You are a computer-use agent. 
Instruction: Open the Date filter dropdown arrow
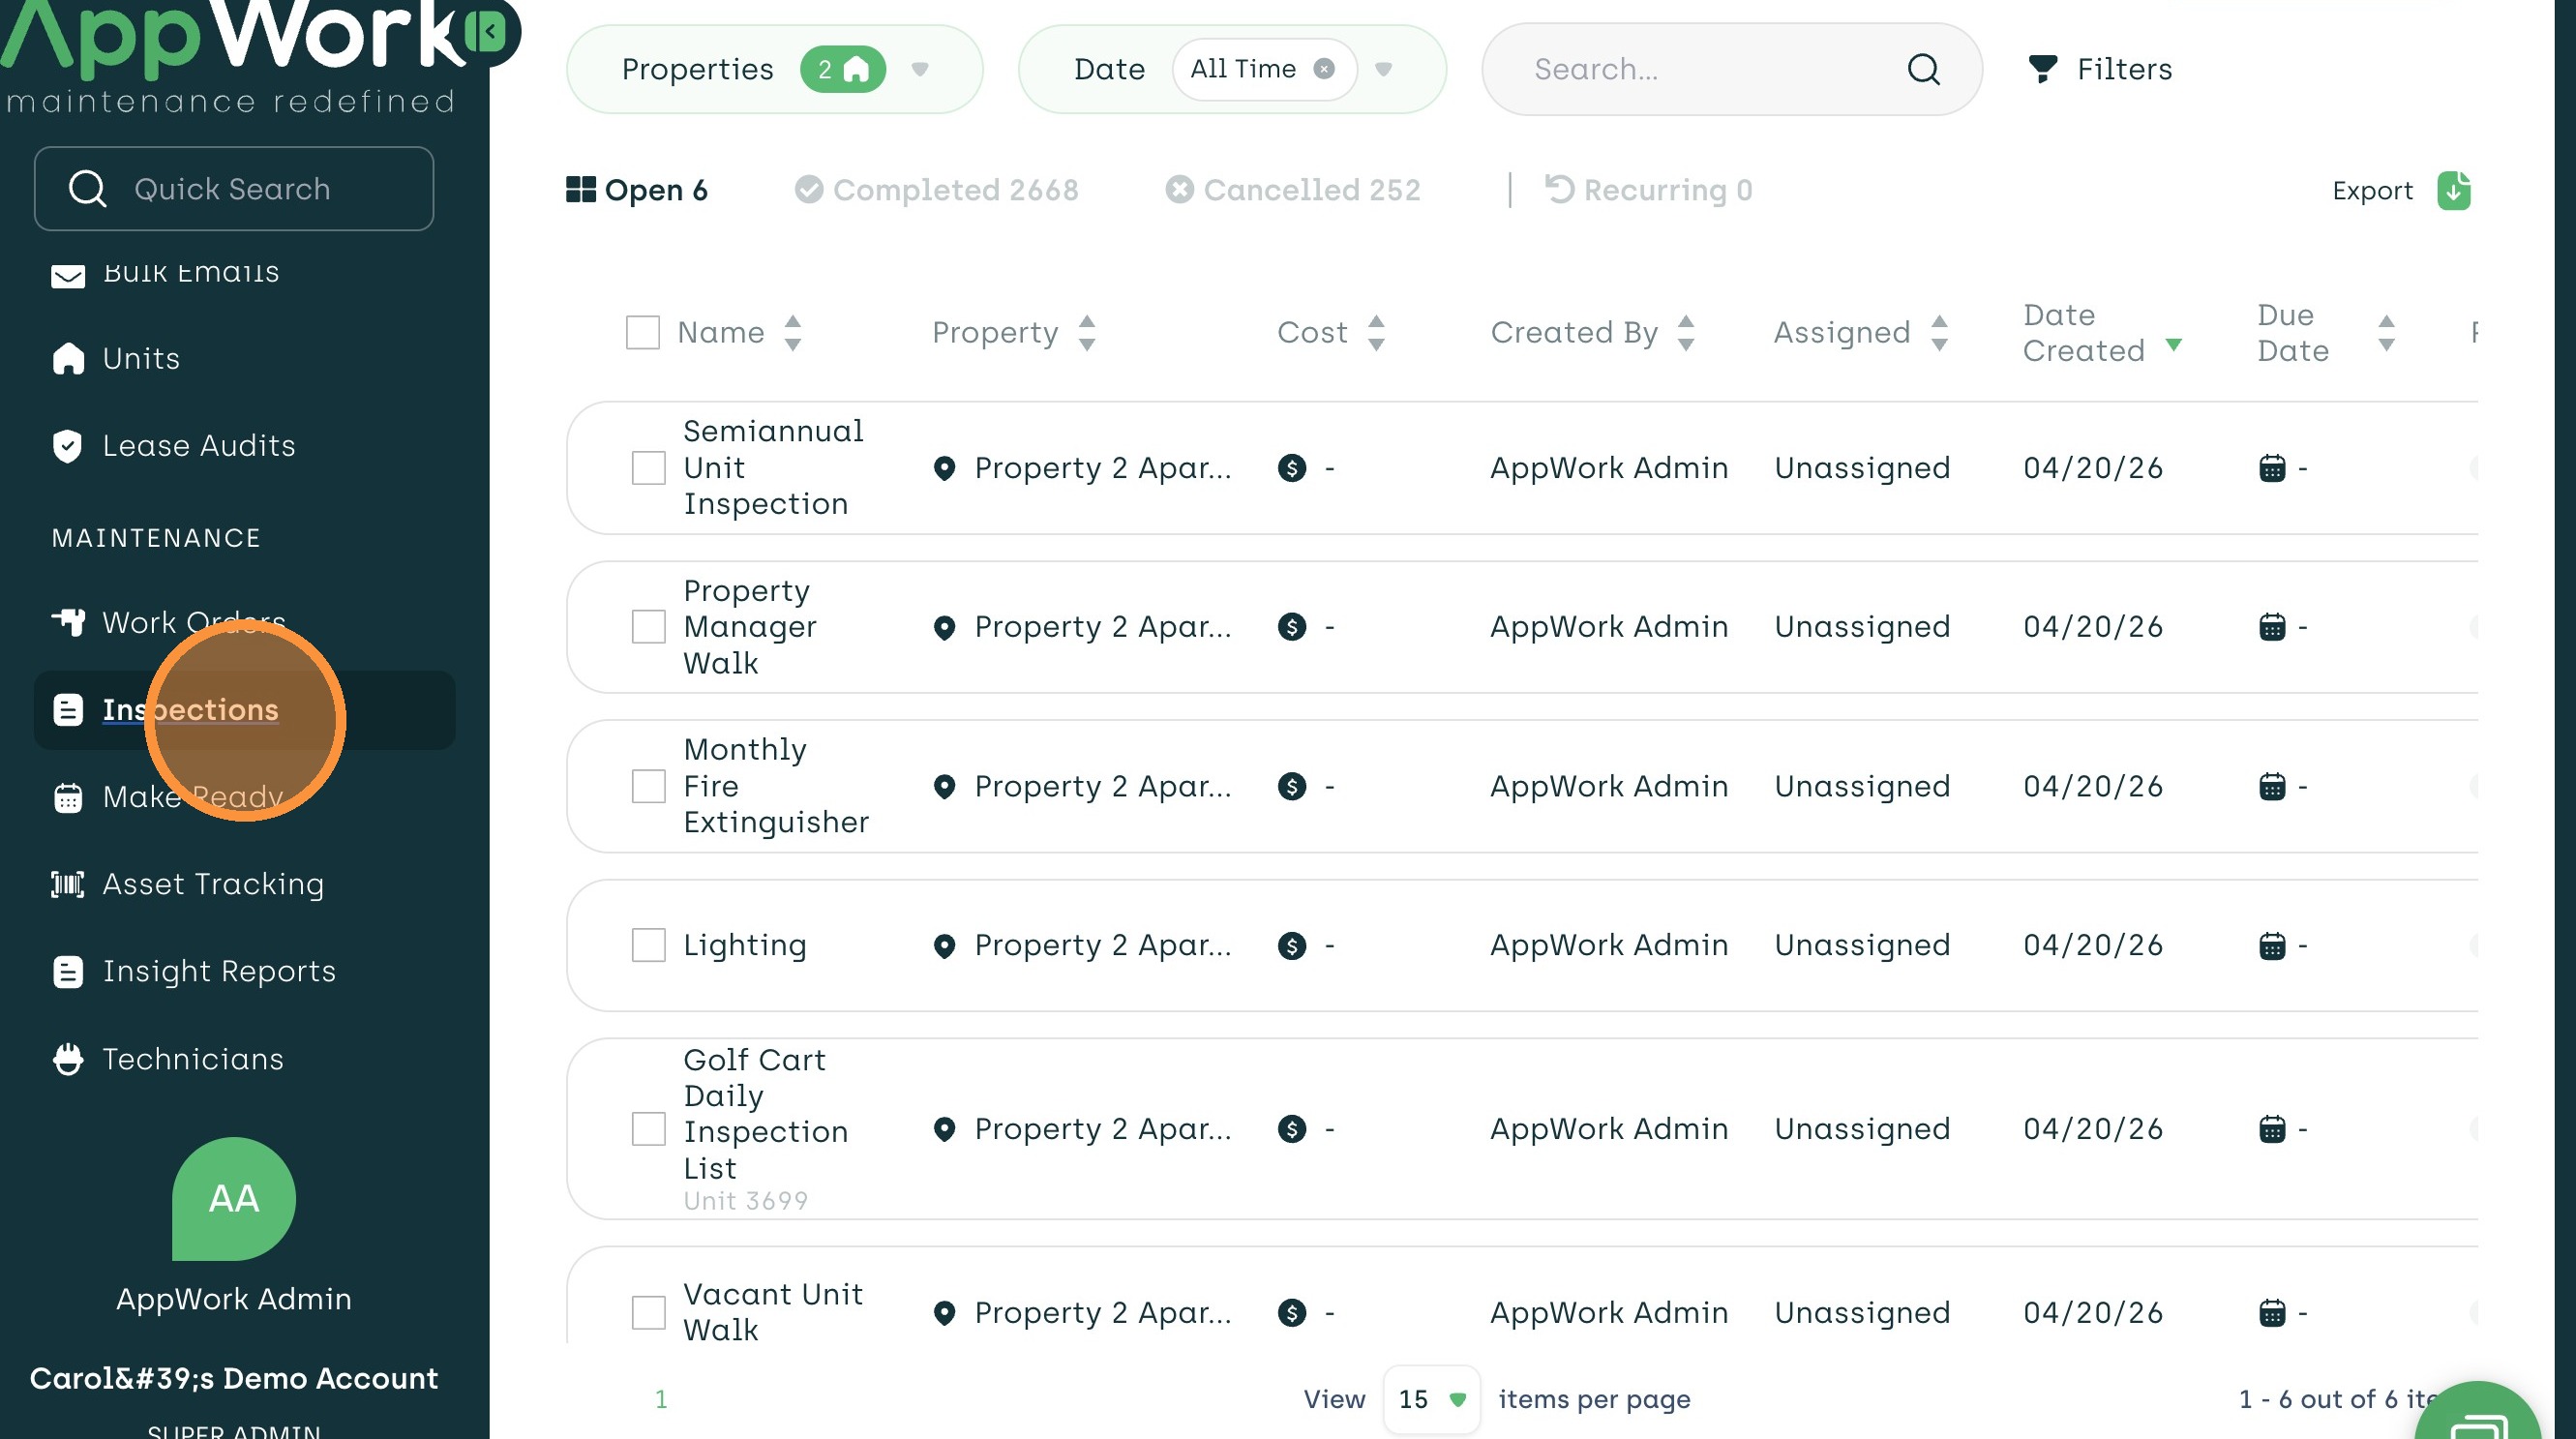pos(1384,69)
